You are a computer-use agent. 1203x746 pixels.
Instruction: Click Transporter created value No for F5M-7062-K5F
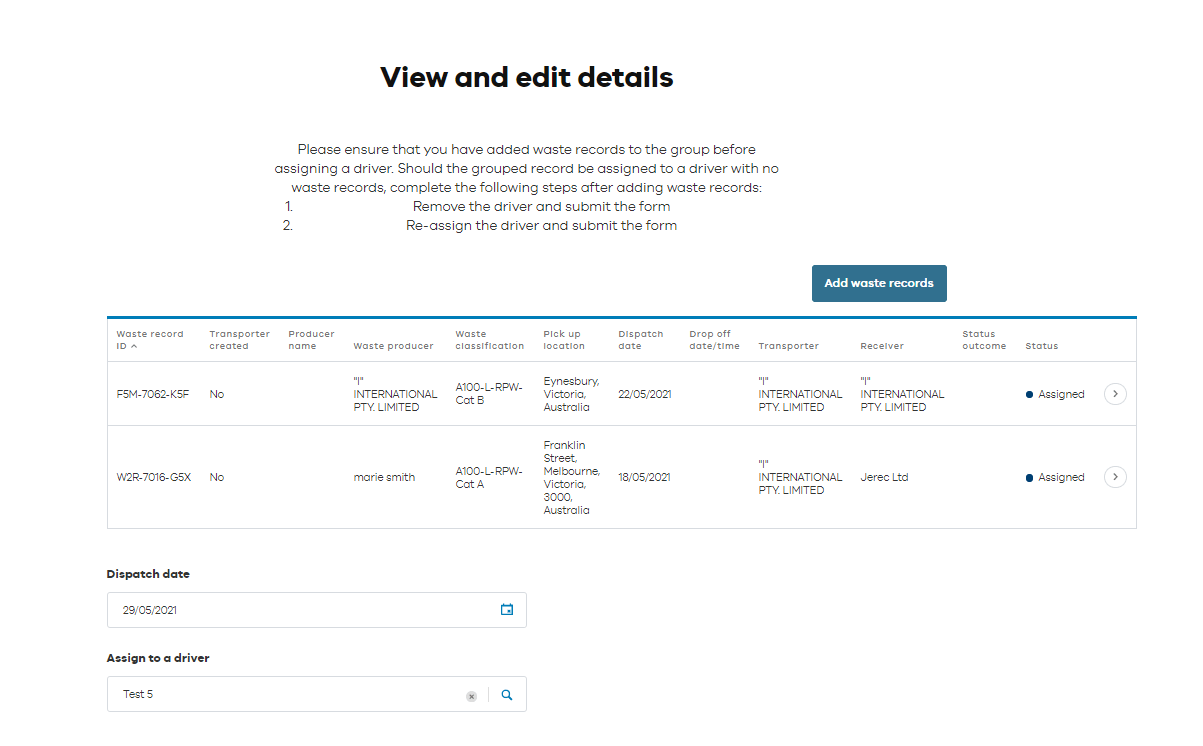tap(217, 394)
